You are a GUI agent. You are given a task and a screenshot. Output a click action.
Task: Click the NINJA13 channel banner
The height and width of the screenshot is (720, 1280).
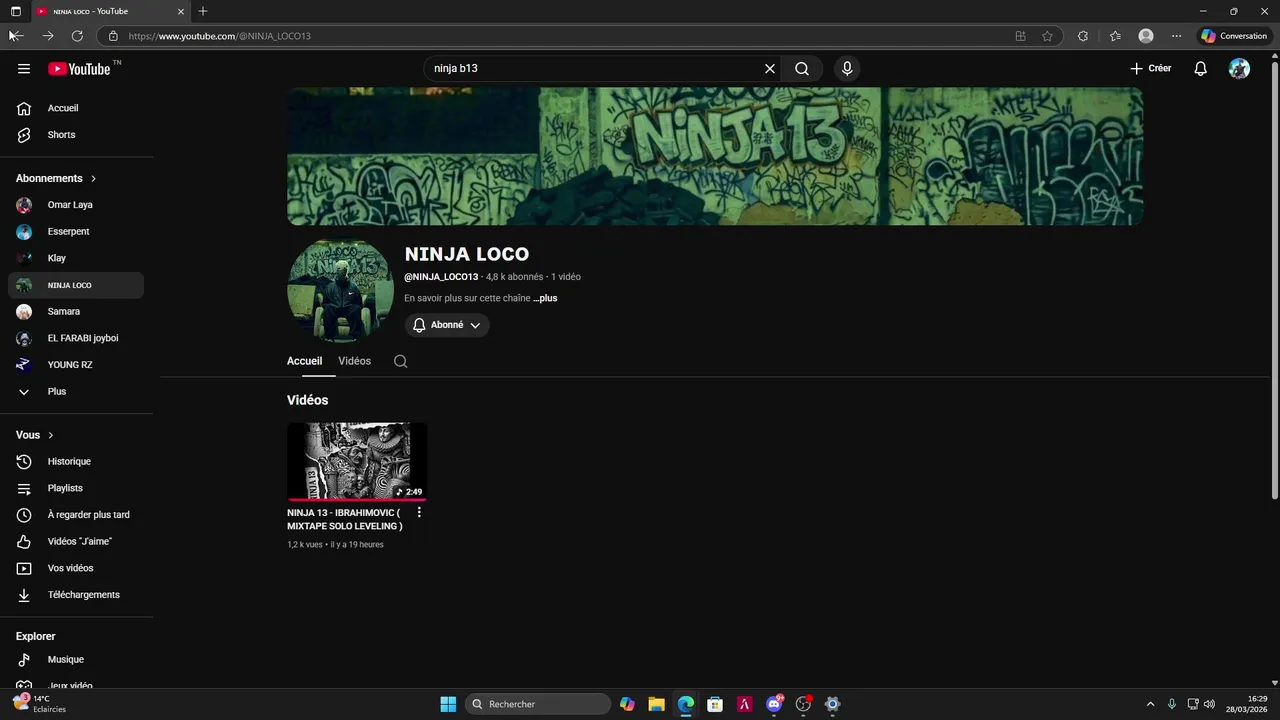(715, 156)
